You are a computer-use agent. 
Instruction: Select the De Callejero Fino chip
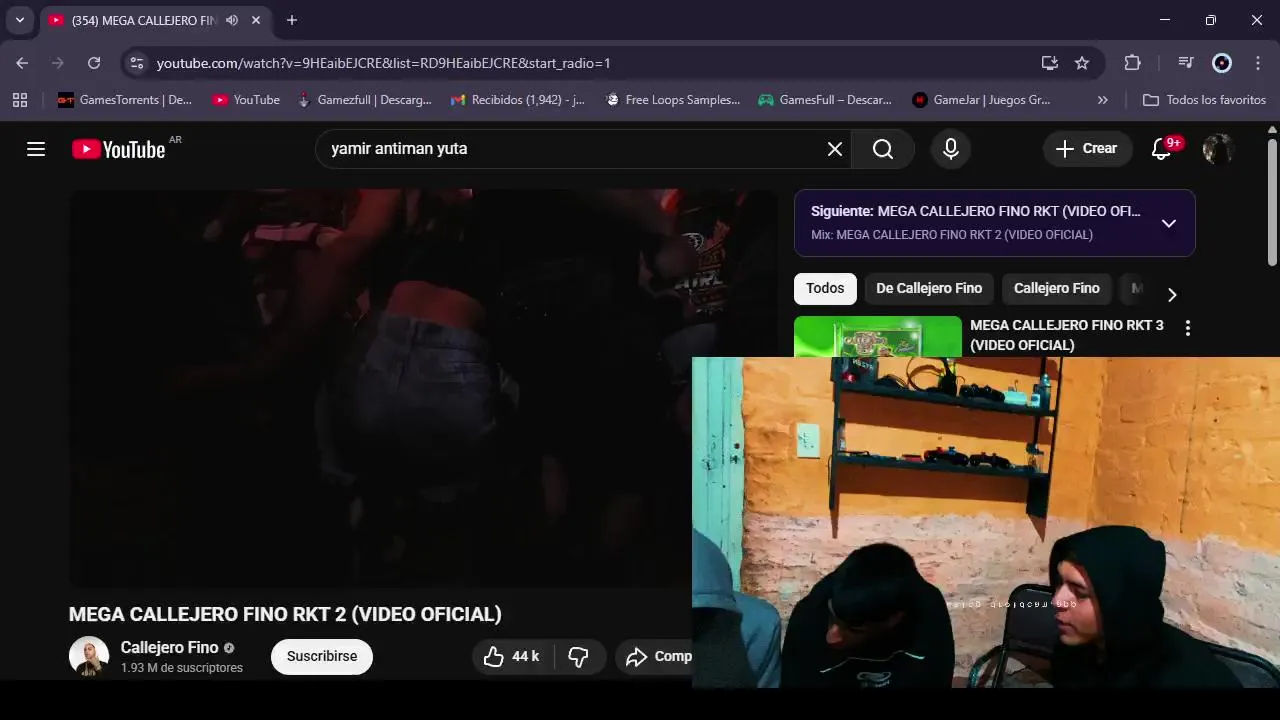click(x=929, y=288)
